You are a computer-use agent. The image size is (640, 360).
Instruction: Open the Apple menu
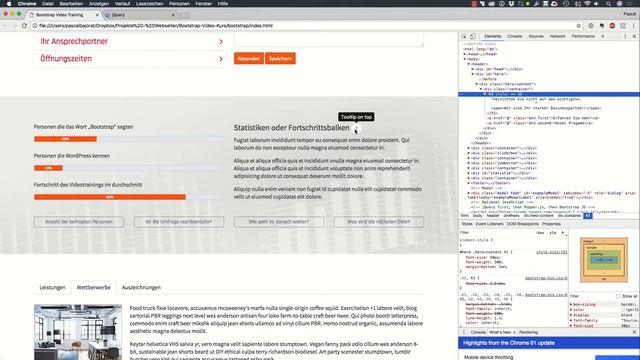pos(9,4)
